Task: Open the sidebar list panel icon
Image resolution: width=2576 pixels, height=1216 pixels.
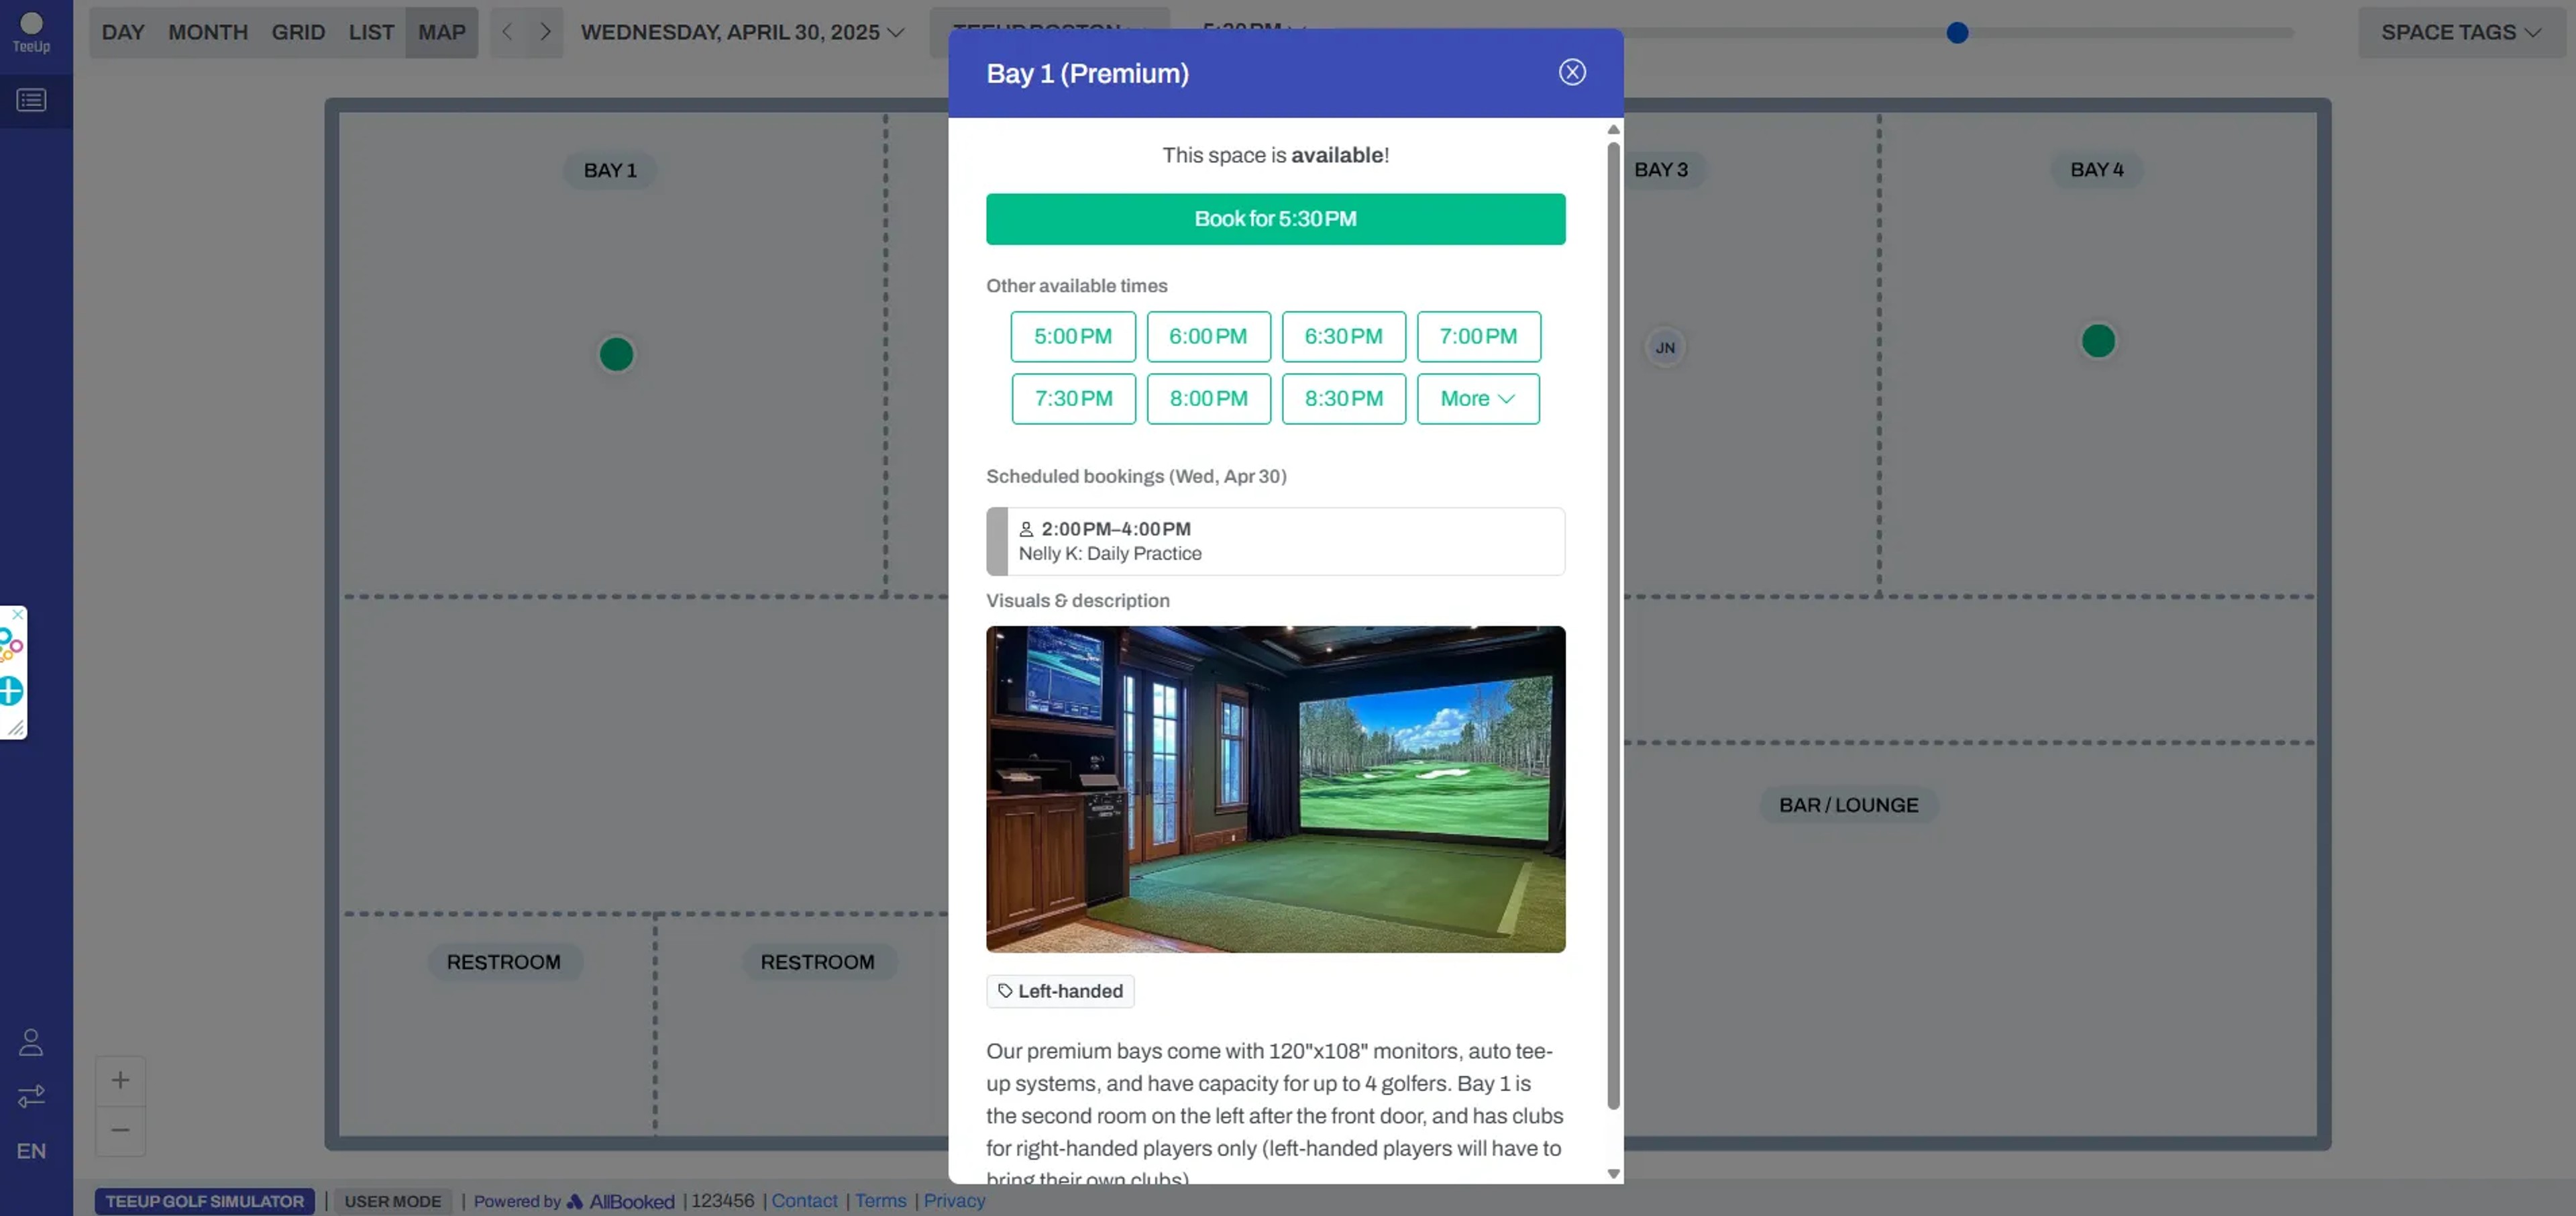Action: click(x=31, y=100)
